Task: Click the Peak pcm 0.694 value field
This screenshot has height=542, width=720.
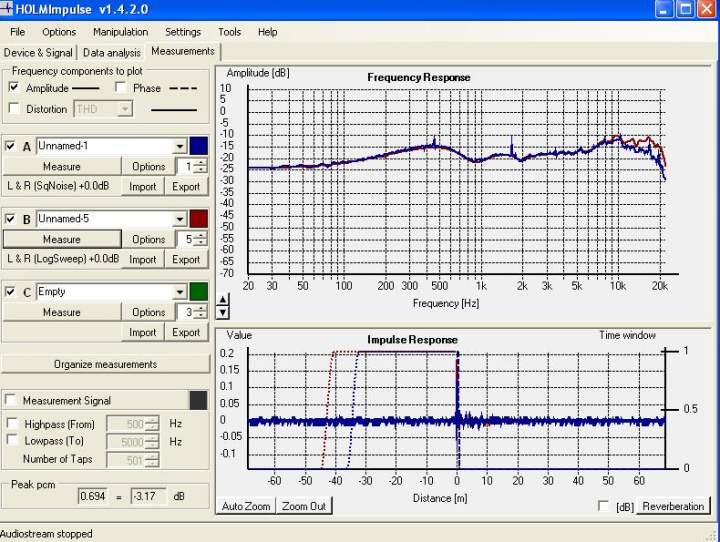Action: (93, 496)
